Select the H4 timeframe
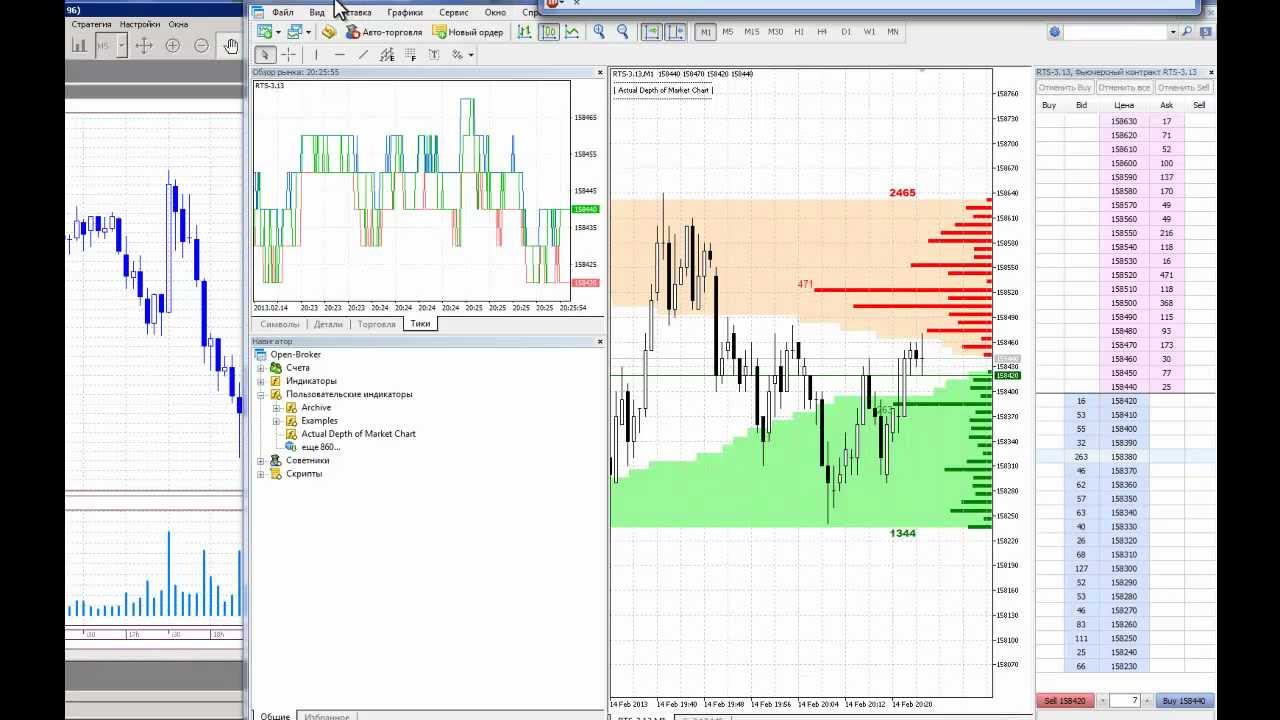This screenshot has height=720, width=1280. click(822, 32)
